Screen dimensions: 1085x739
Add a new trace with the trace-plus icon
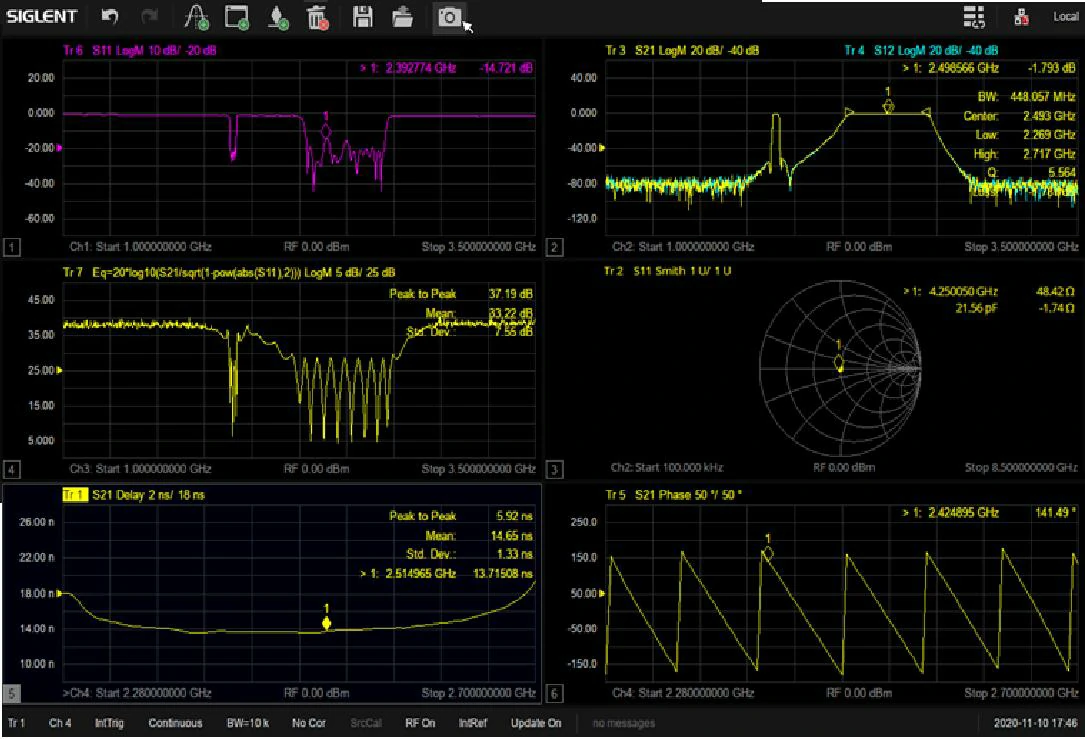(197, 17)
